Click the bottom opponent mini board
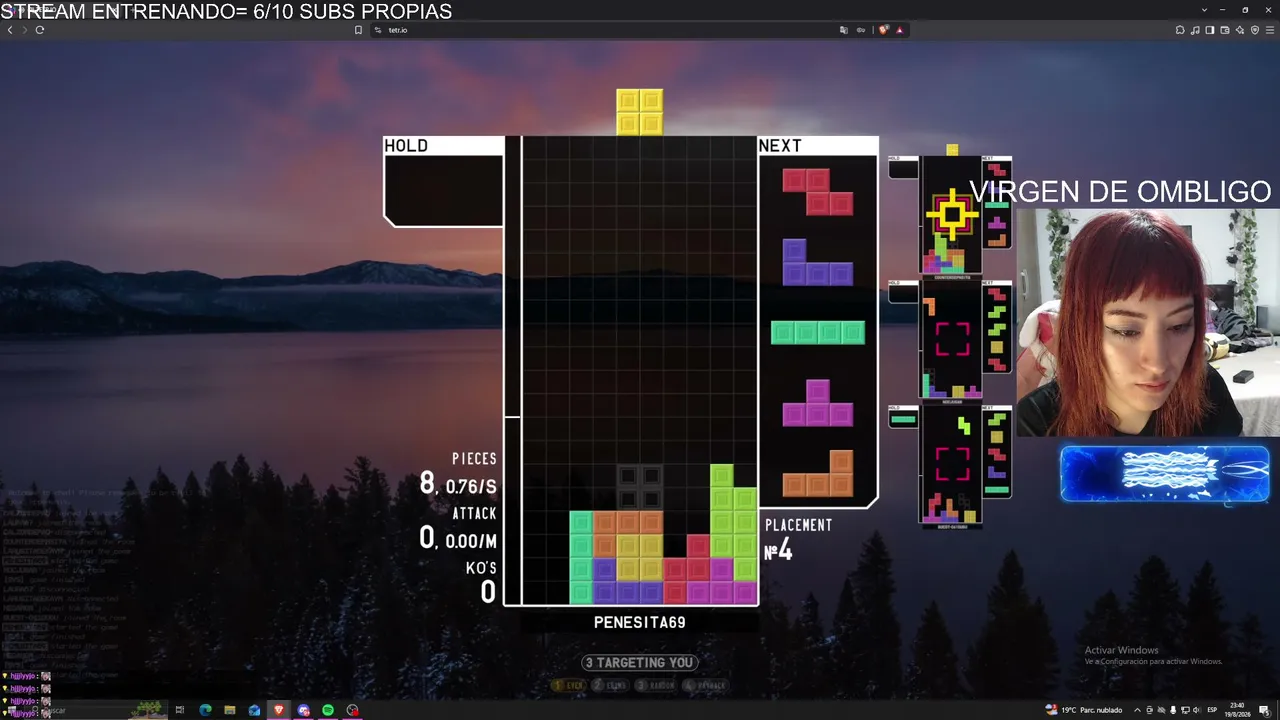Screen dimensions: 1280x720 pos(951,465)
